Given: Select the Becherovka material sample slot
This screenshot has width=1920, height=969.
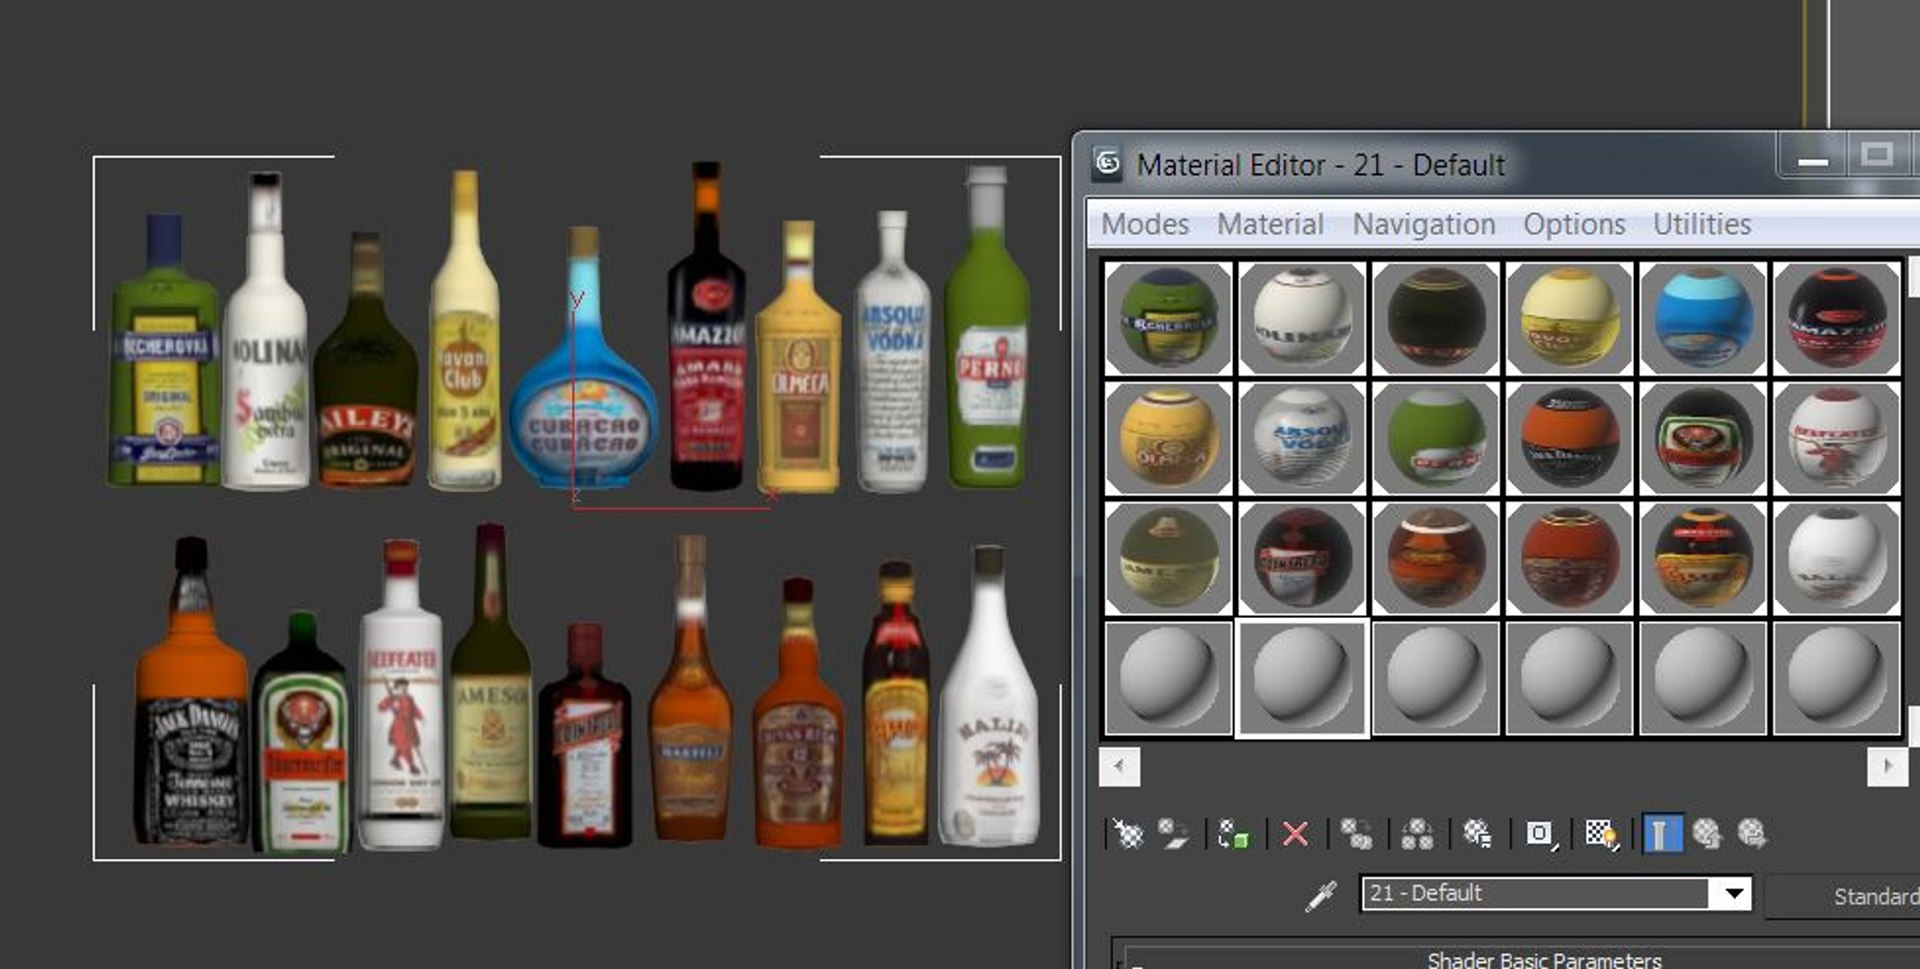Looking at the screenshot, I should 1168,318.
